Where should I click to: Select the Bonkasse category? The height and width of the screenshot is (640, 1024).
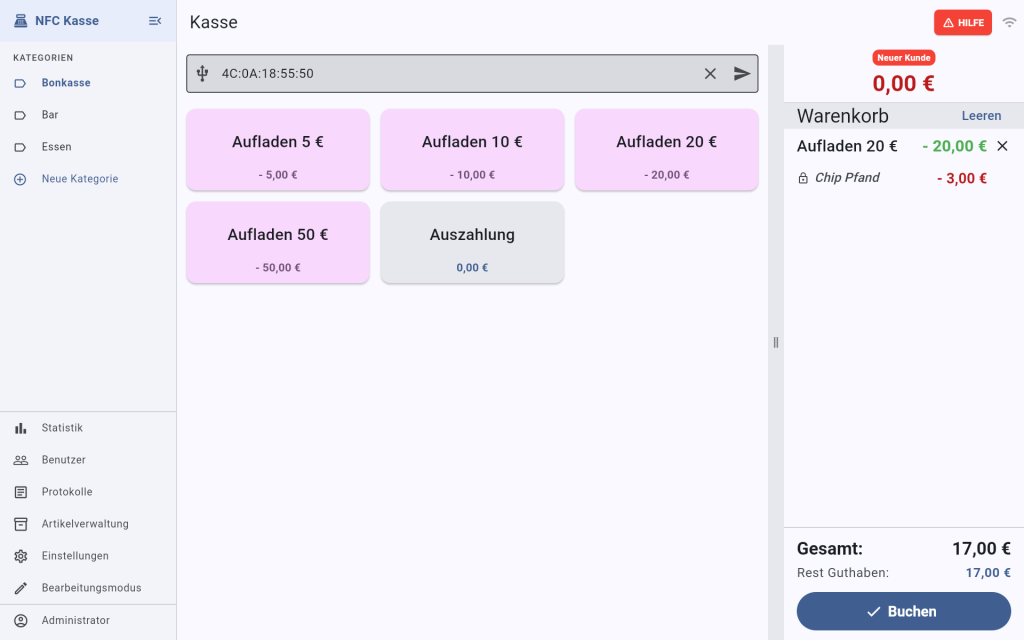coord(88,83)
